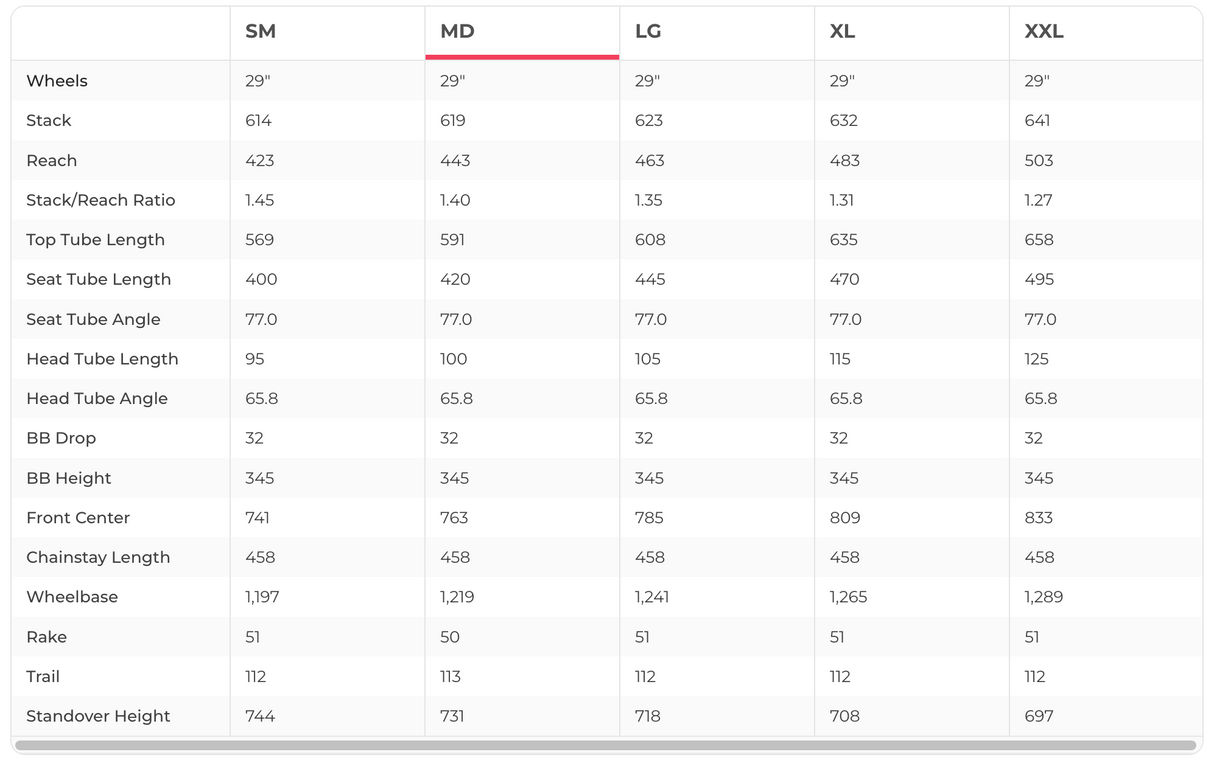The height and width of the screenshot is (763, 1214).
Task: Click the Seat Tube Angle row label
Action: [x=93, y=319]
